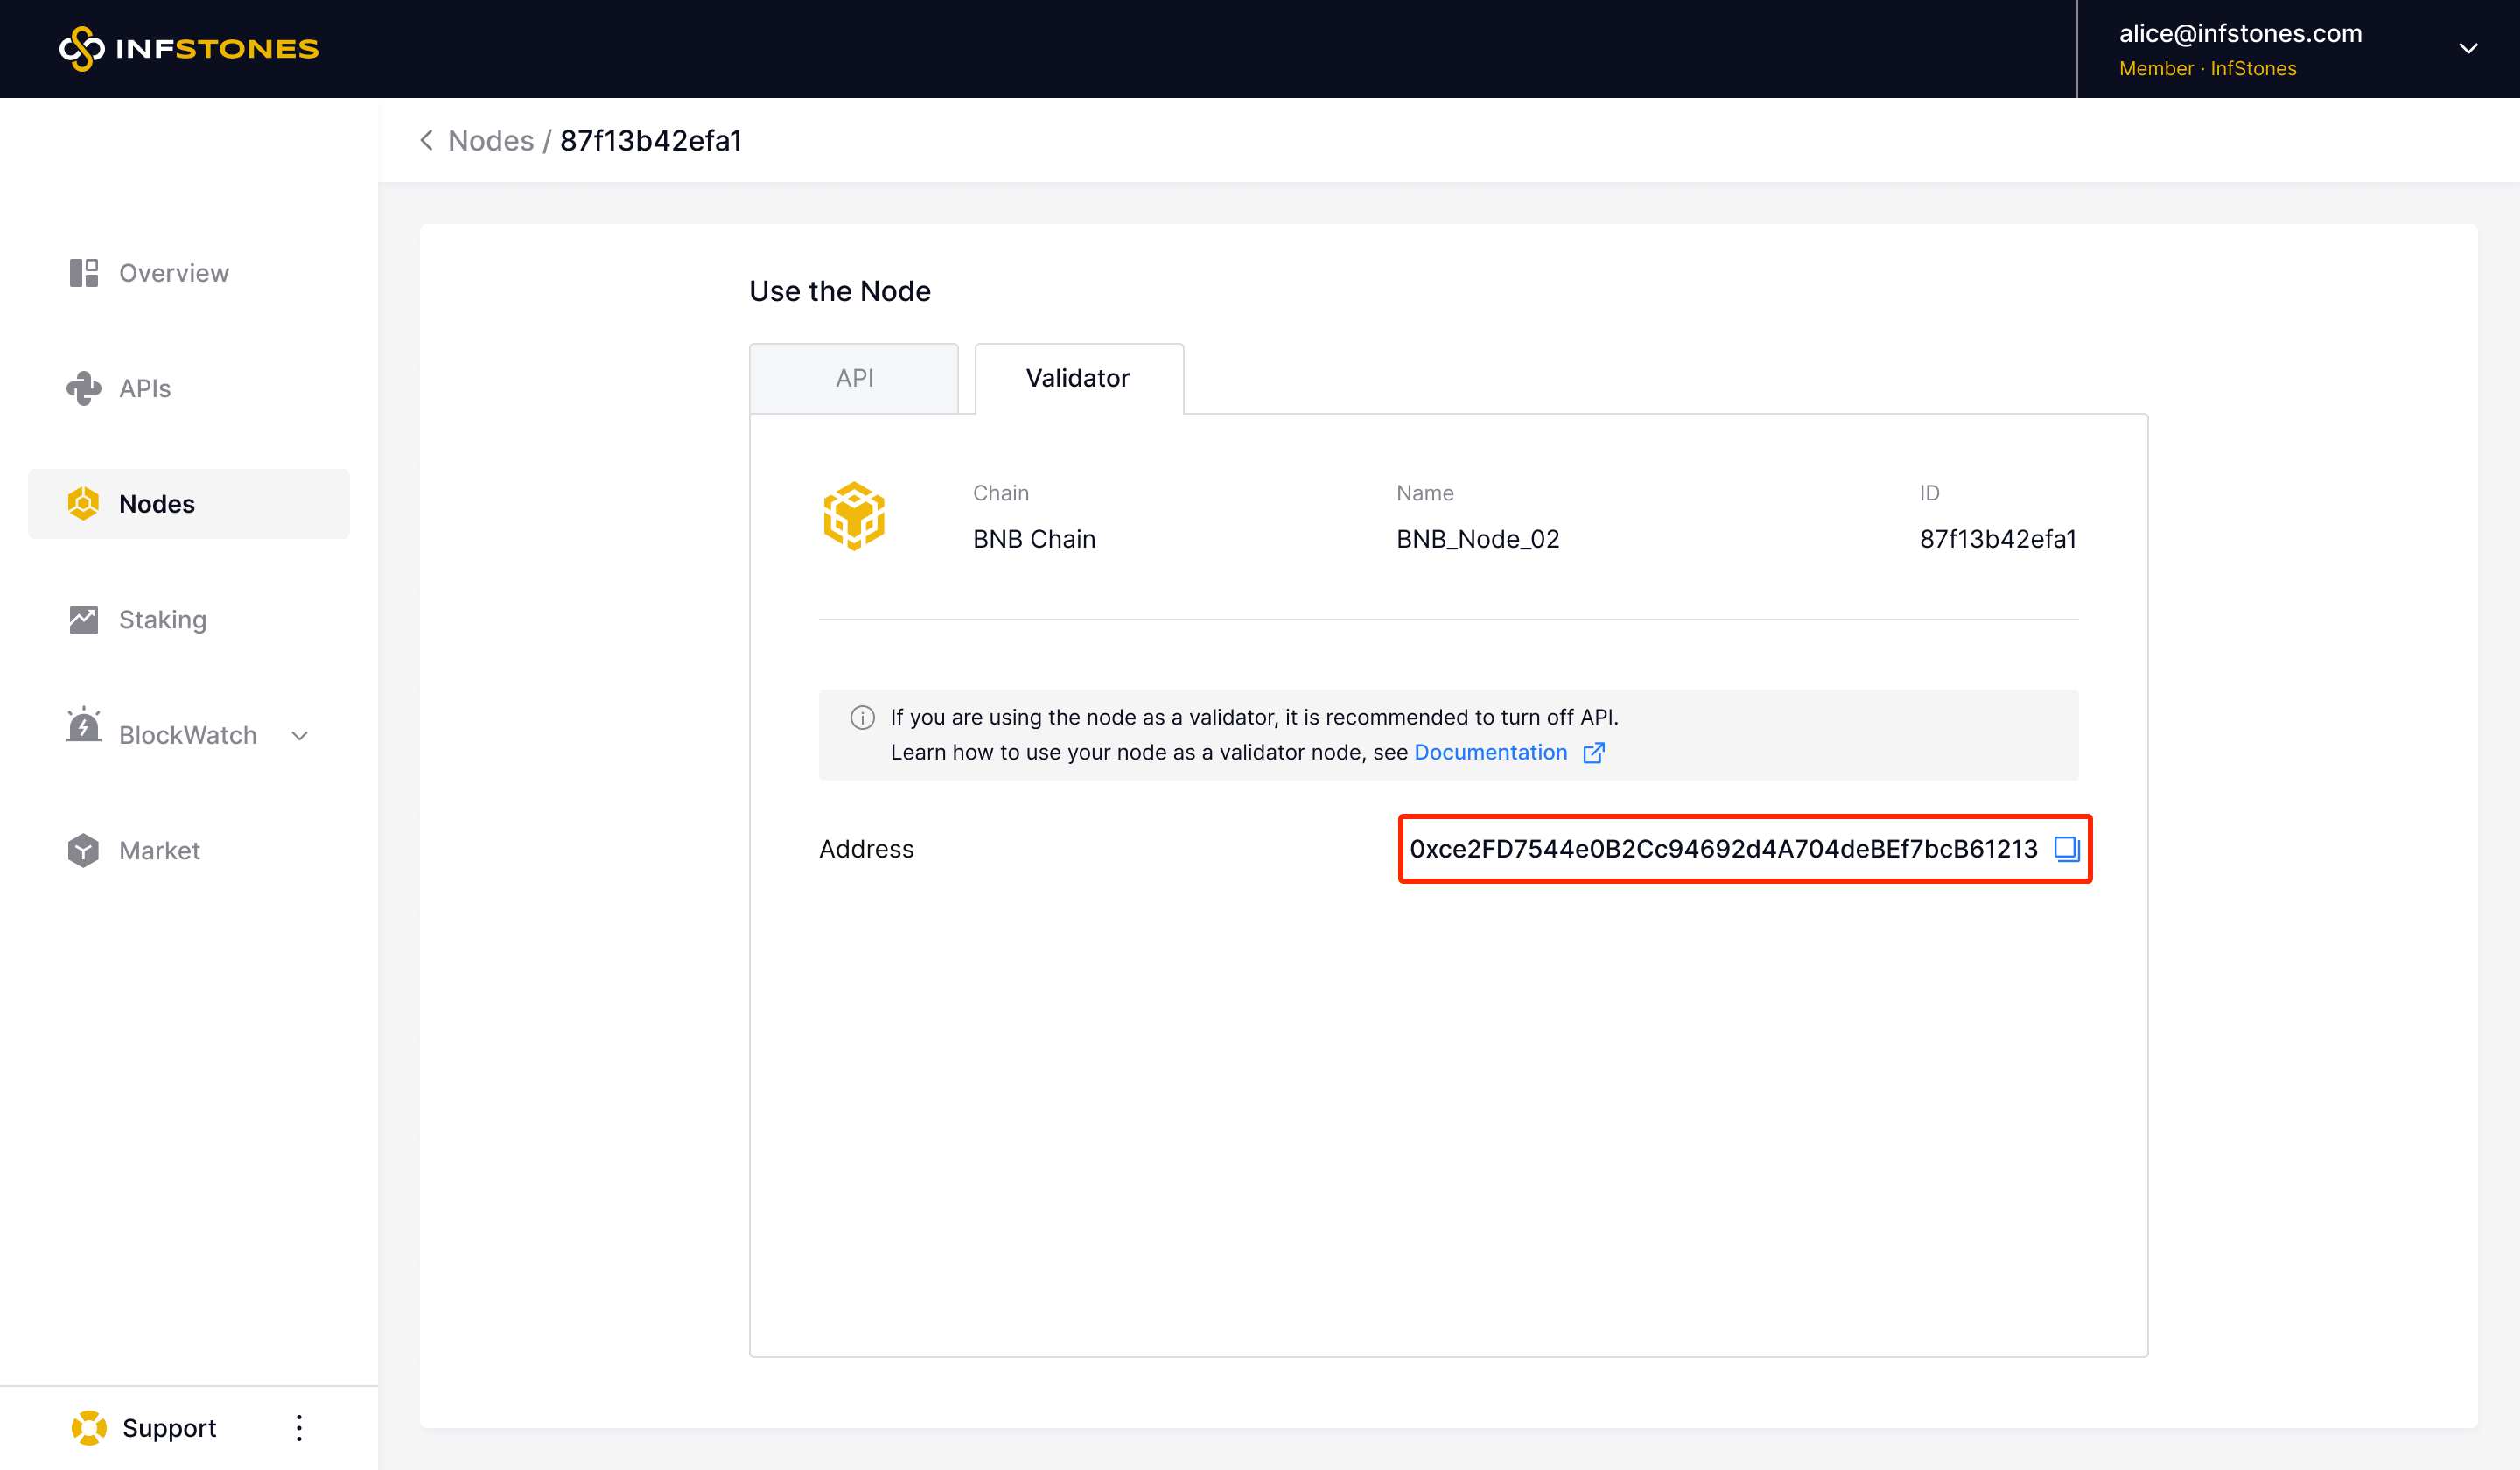Viewport: 2520px width, 1470px height.
Task: Click the Nodes breadcrumb link
Action: pos(491,140)
